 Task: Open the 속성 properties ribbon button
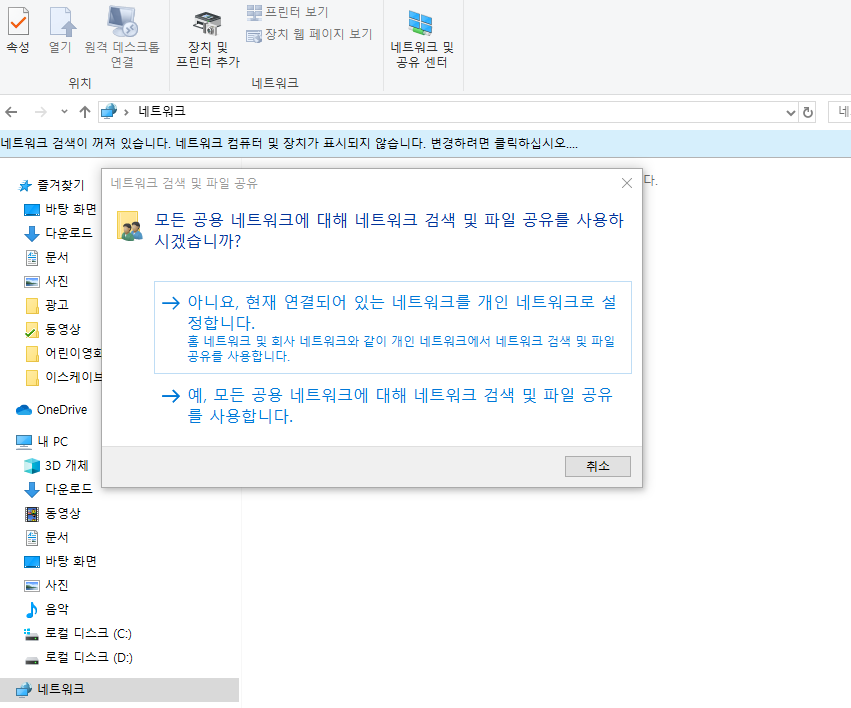tap(18, 30)
